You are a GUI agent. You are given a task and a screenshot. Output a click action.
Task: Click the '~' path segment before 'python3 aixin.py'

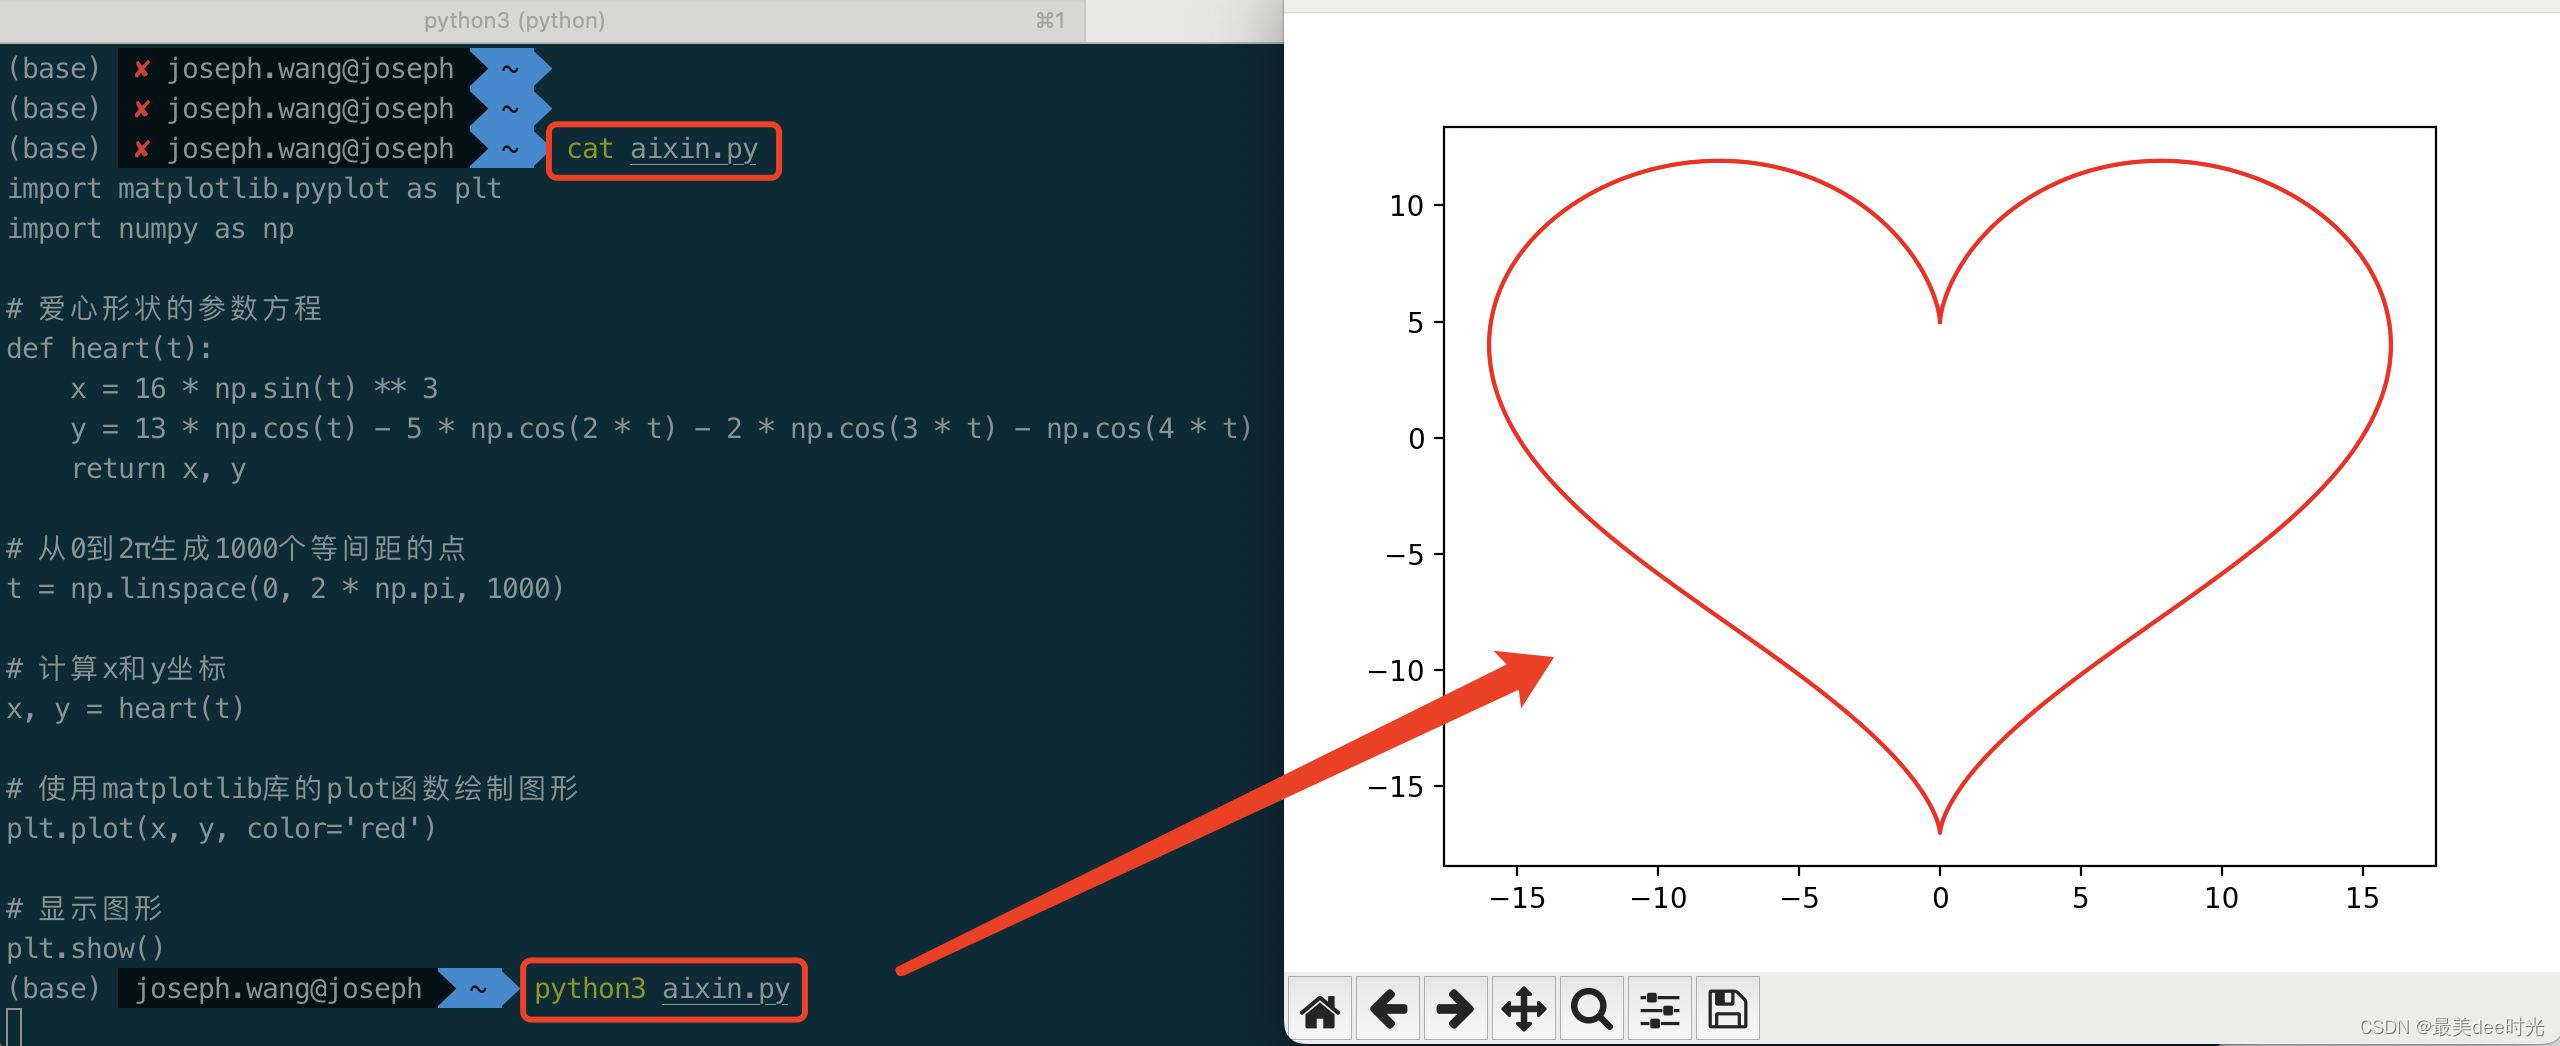coord(478,989)
